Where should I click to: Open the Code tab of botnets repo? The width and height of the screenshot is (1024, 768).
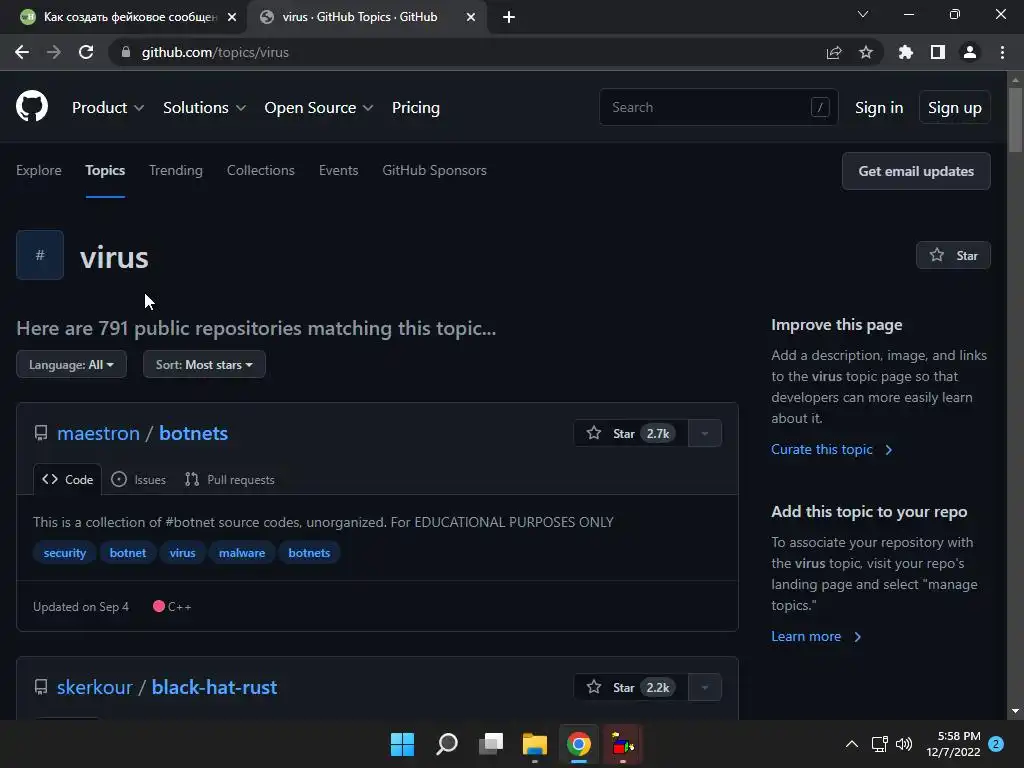coord(67,479)
